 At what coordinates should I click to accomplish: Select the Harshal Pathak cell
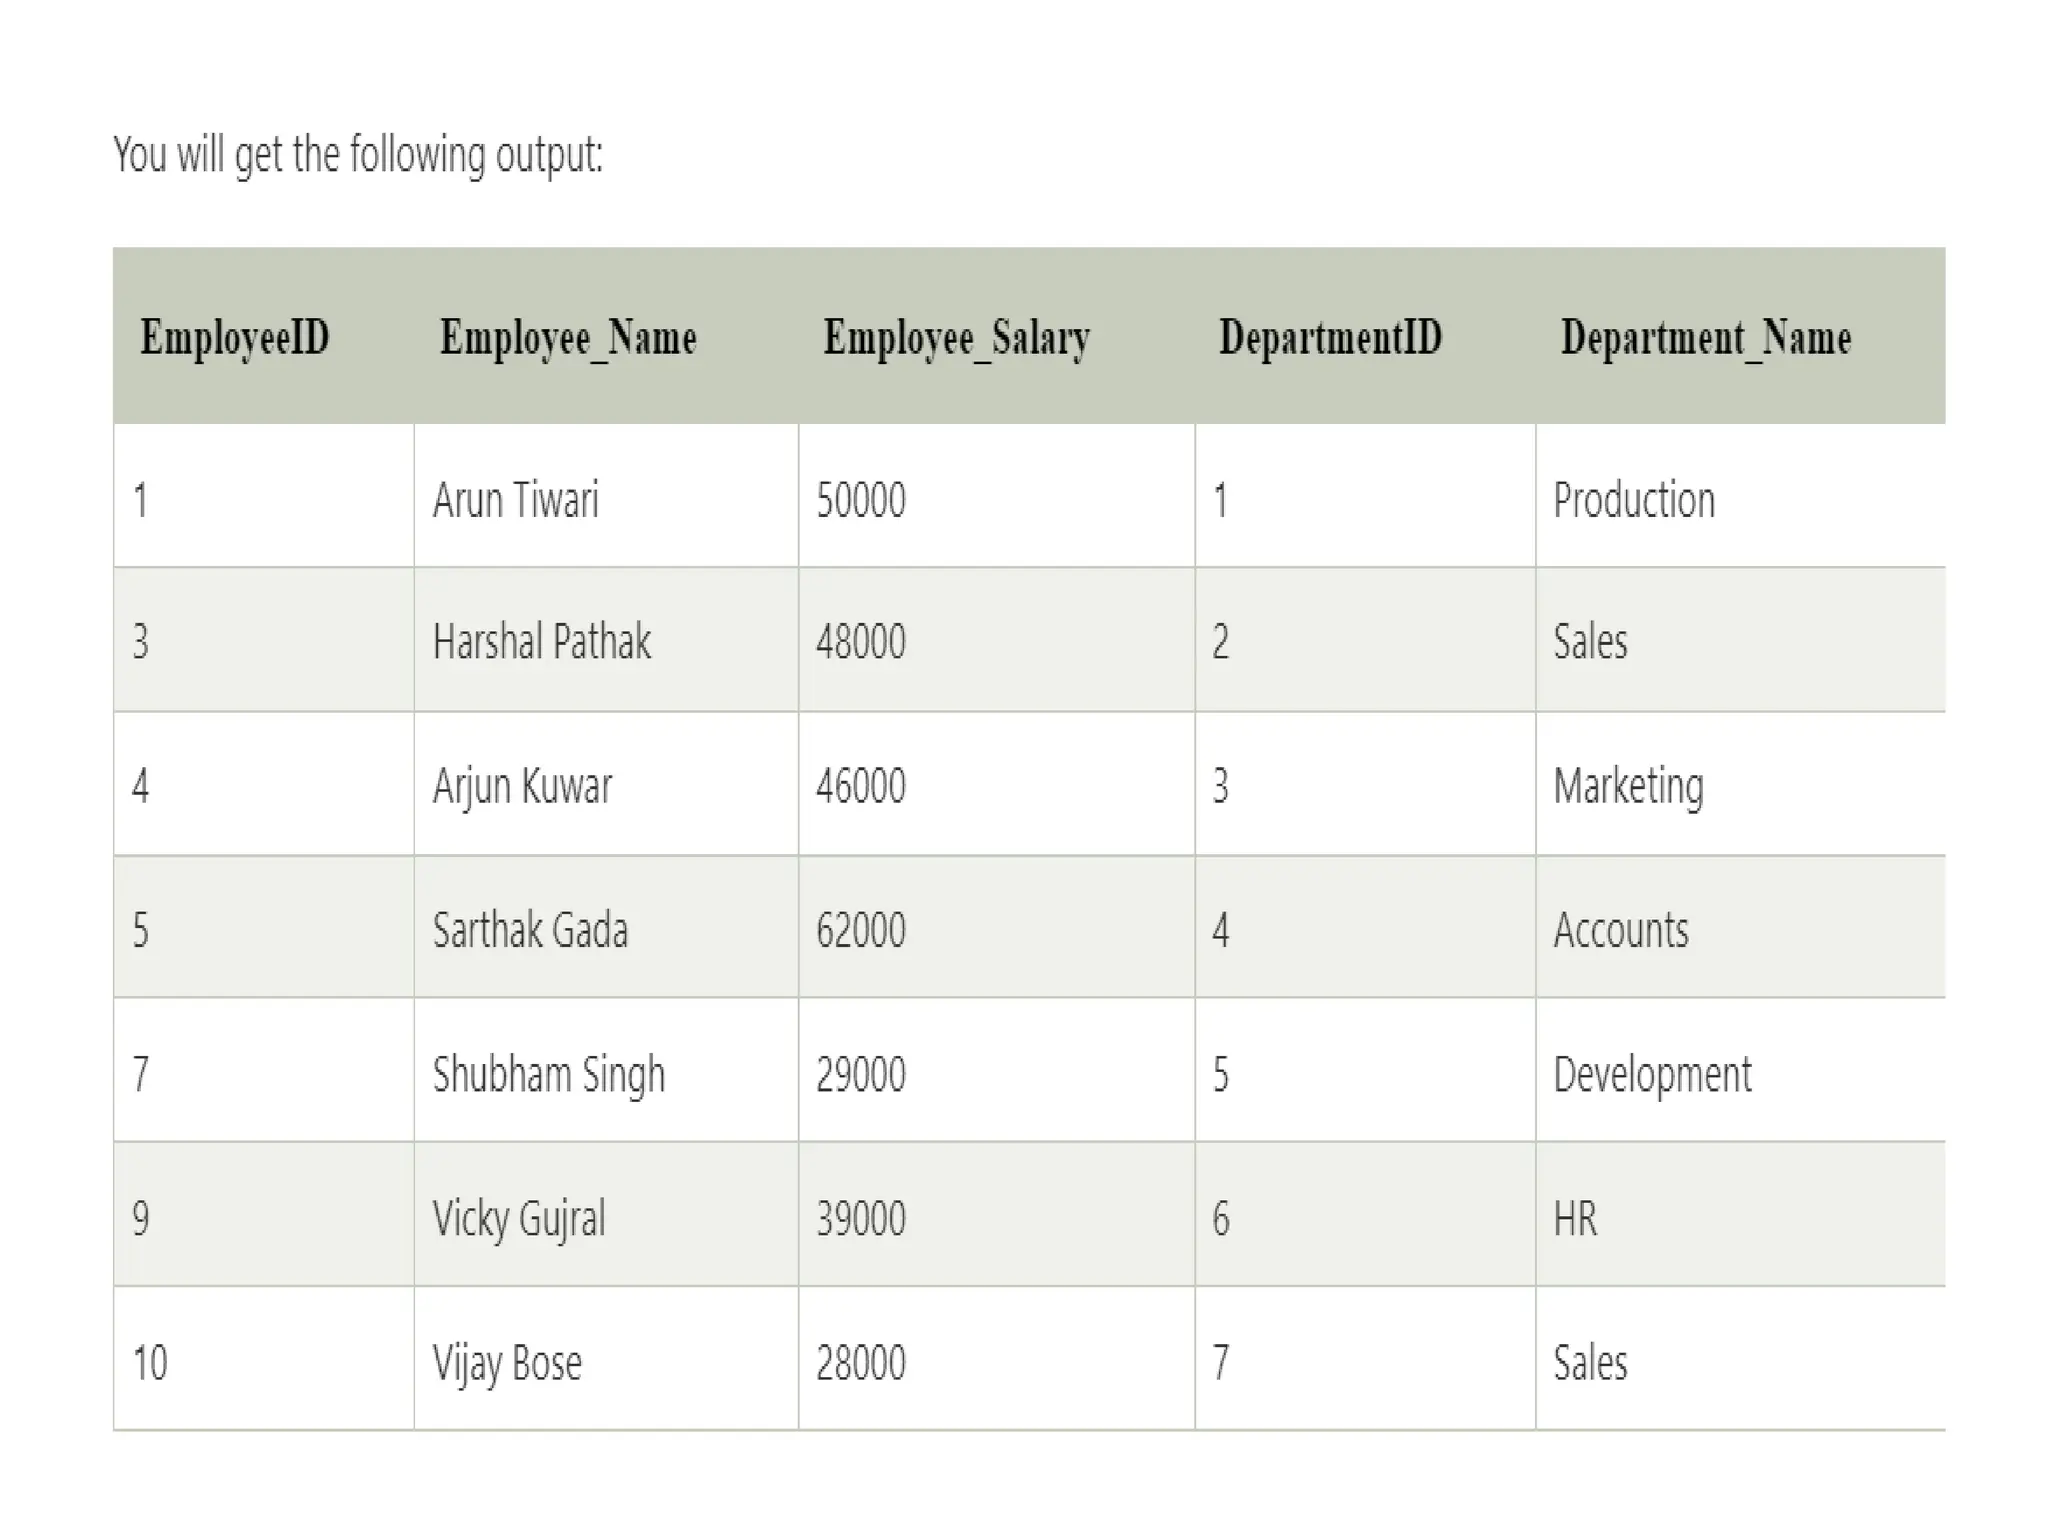541,641
